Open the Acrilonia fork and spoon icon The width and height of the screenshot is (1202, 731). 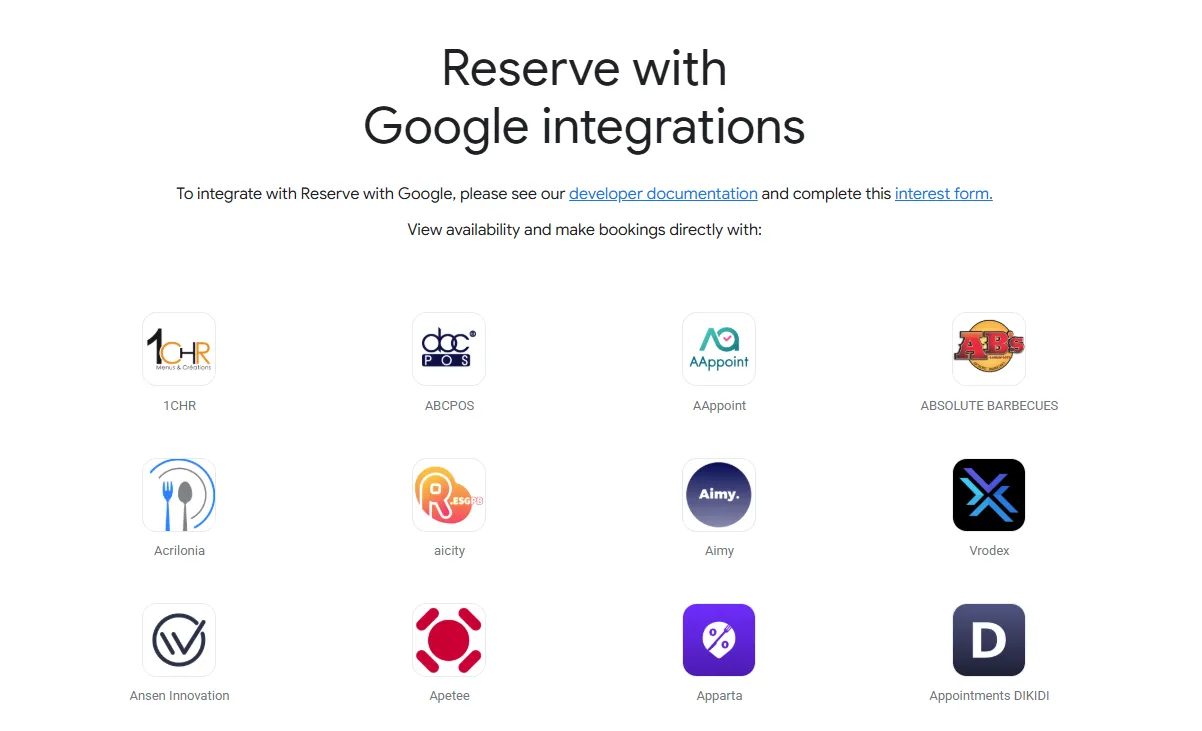coord(179,495)
